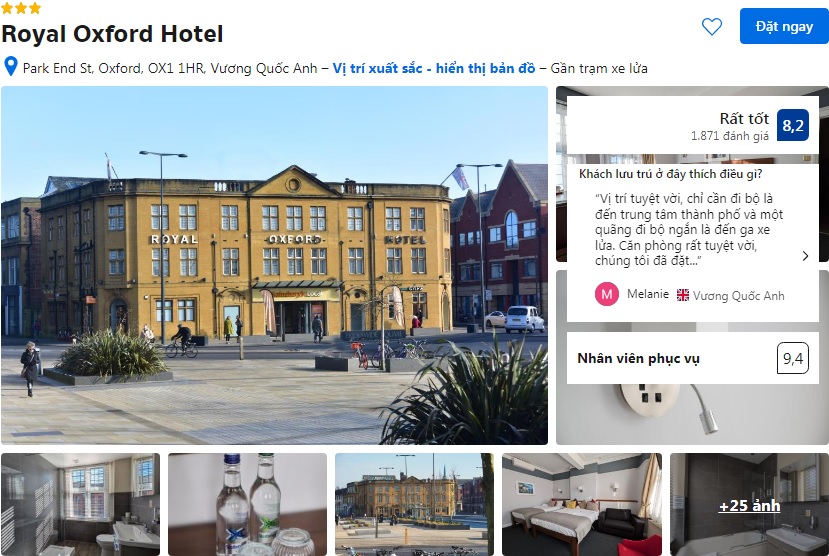The height and width of the screenshot is (556, 829).
Task: View the twin bedroom photo thumbnail
Action: click(582, 504)
